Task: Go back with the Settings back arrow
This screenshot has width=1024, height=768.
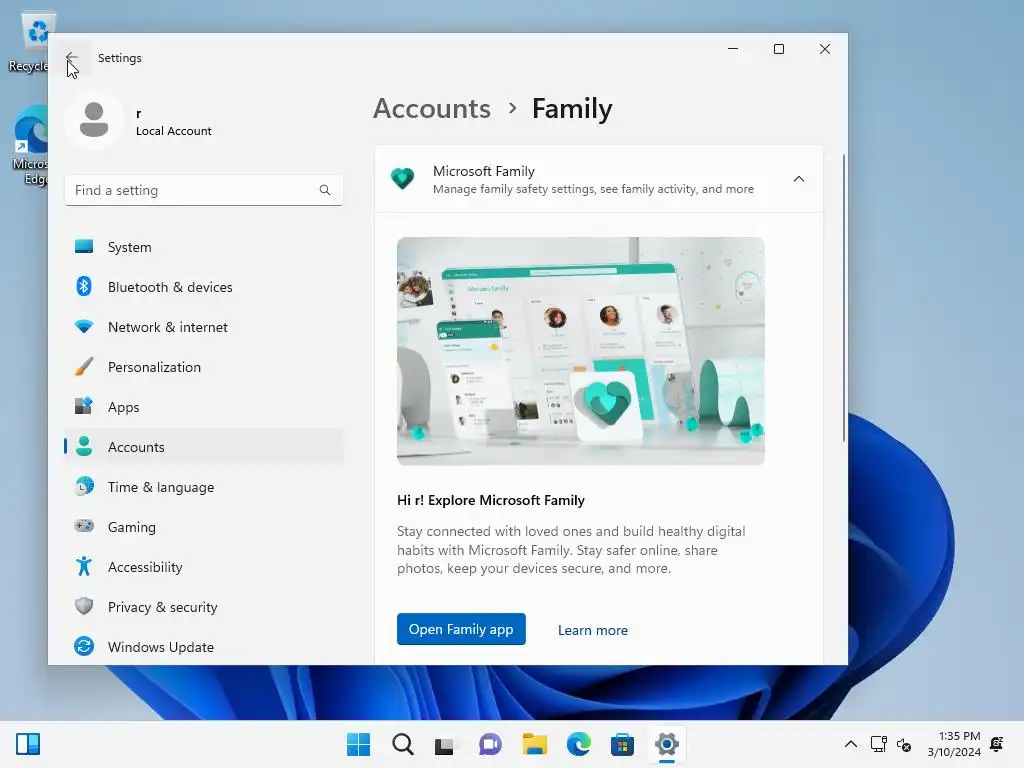Action: point(72,57)
